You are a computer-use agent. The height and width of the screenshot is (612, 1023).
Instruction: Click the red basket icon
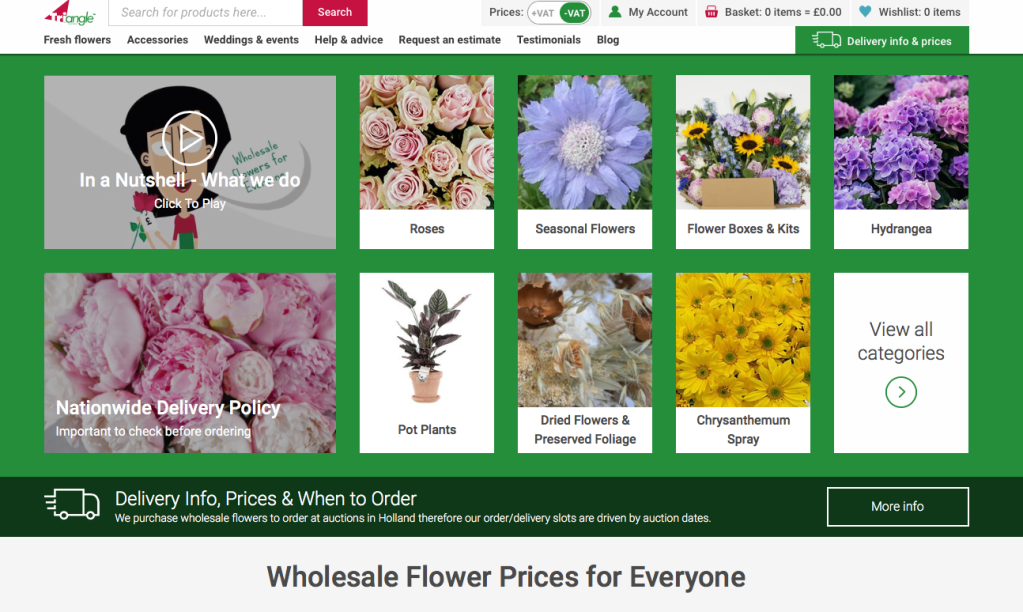pos(712,12)
